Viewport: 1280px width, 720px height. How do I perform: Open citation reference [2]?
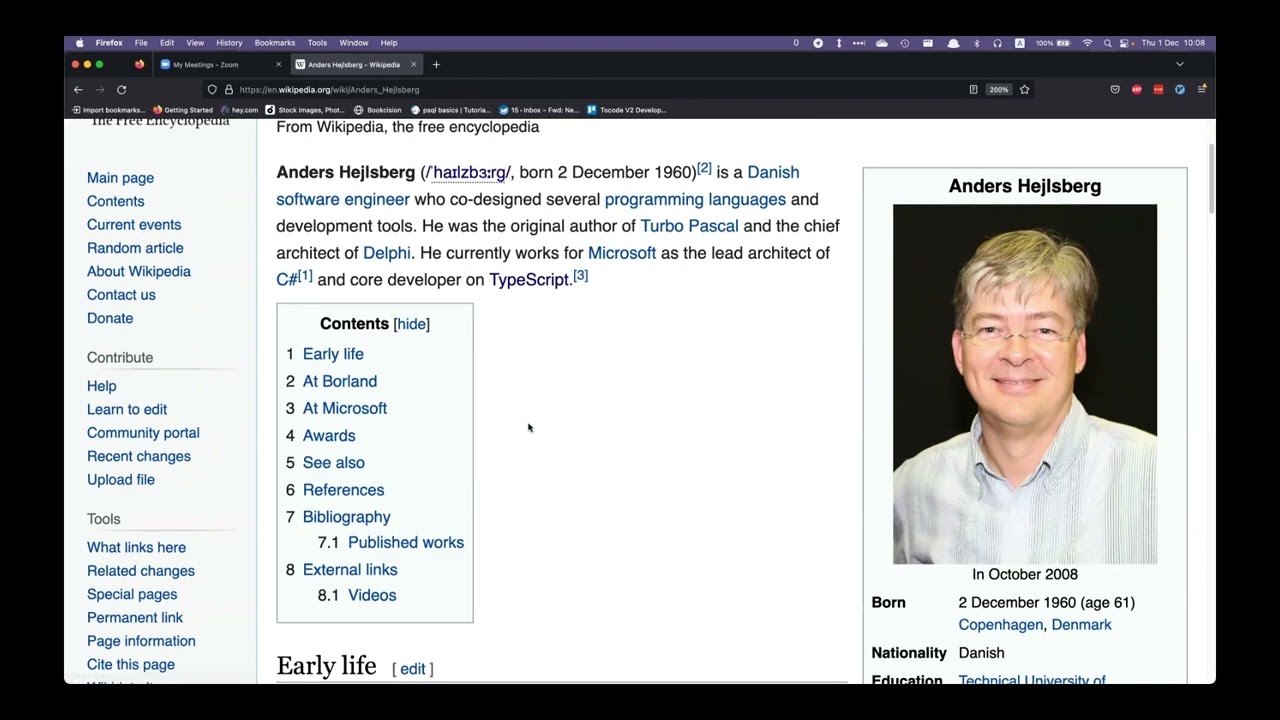coord(704,168)
